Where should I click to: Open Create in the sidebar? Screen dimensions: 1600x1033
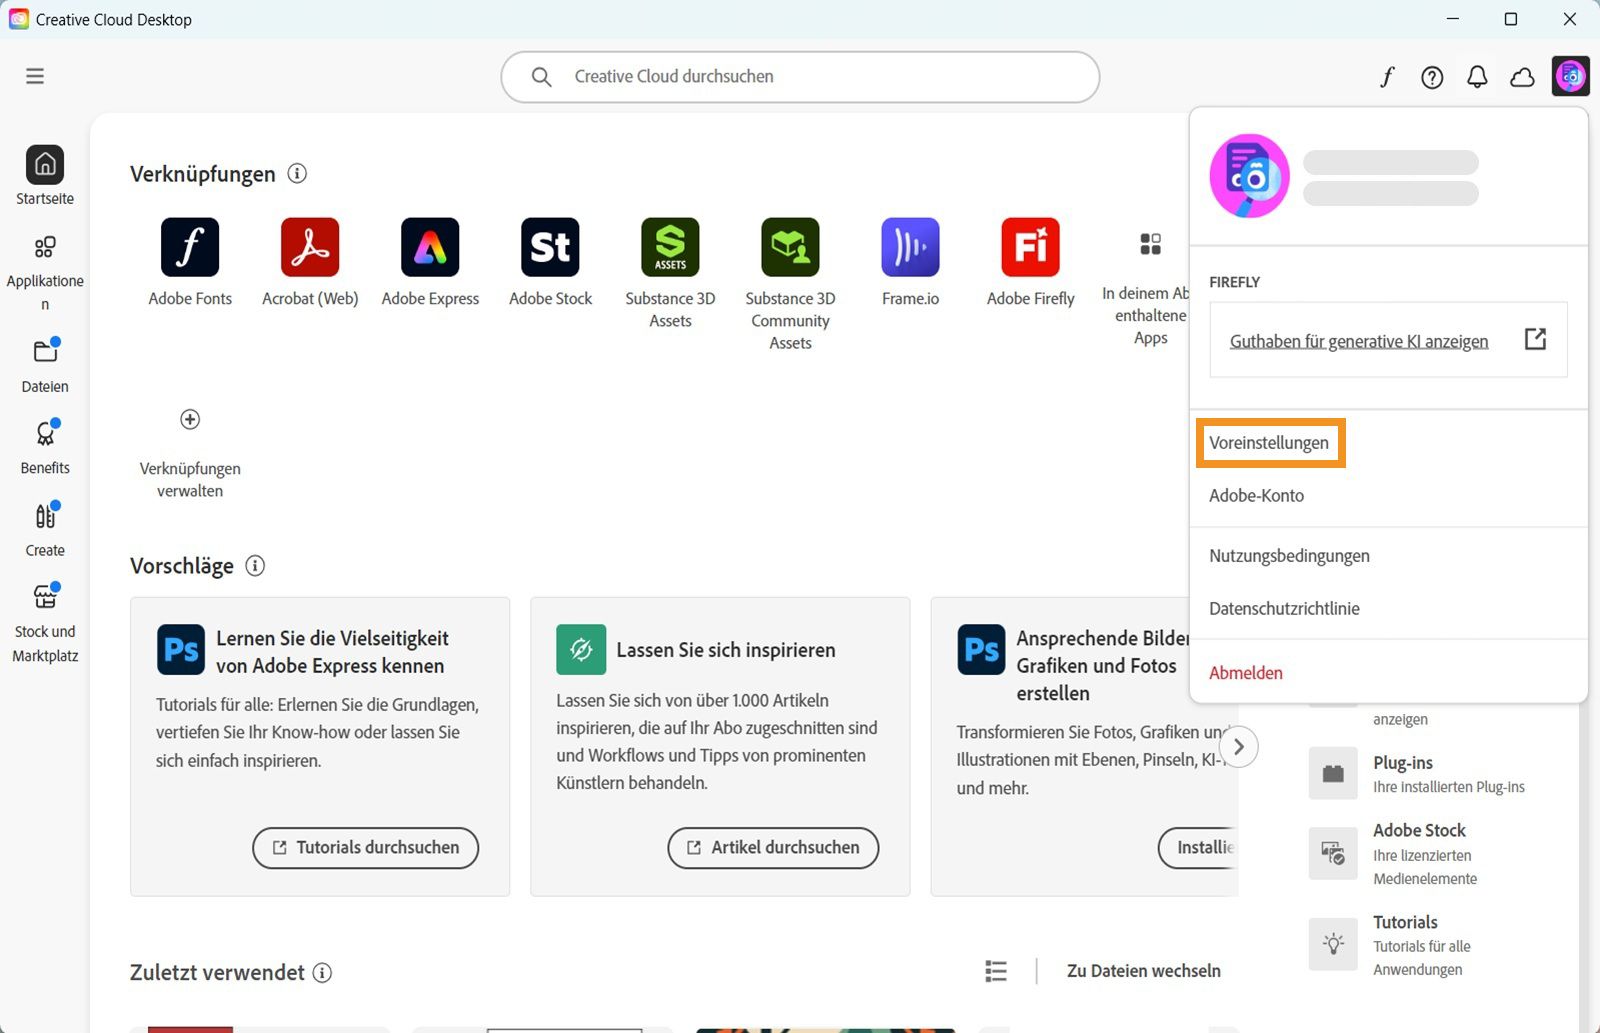(45, 530)
